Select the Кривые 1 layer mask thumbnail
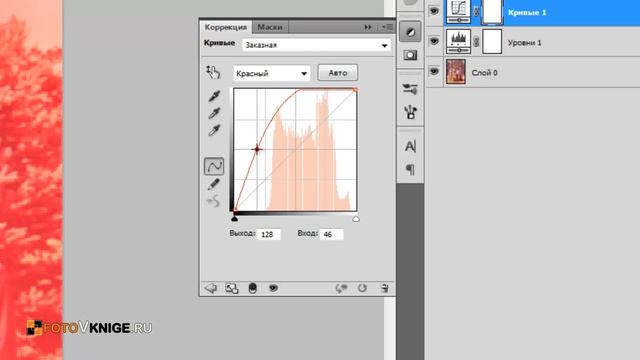 tap(492, 12)
